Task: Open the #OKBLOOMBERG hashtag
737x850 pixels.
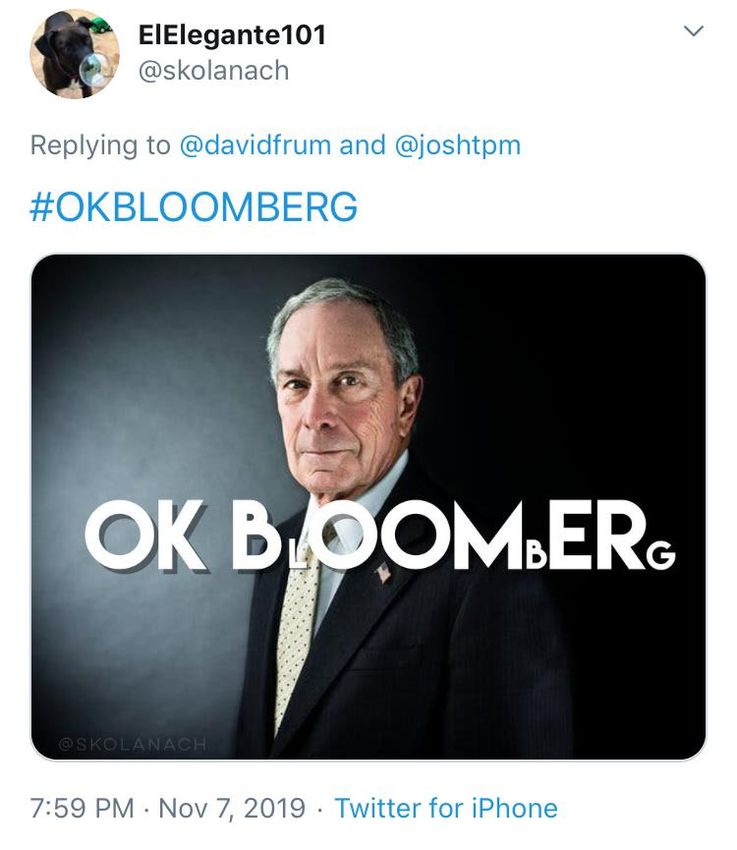Action: pyautogui.click(x=194, y=207)
